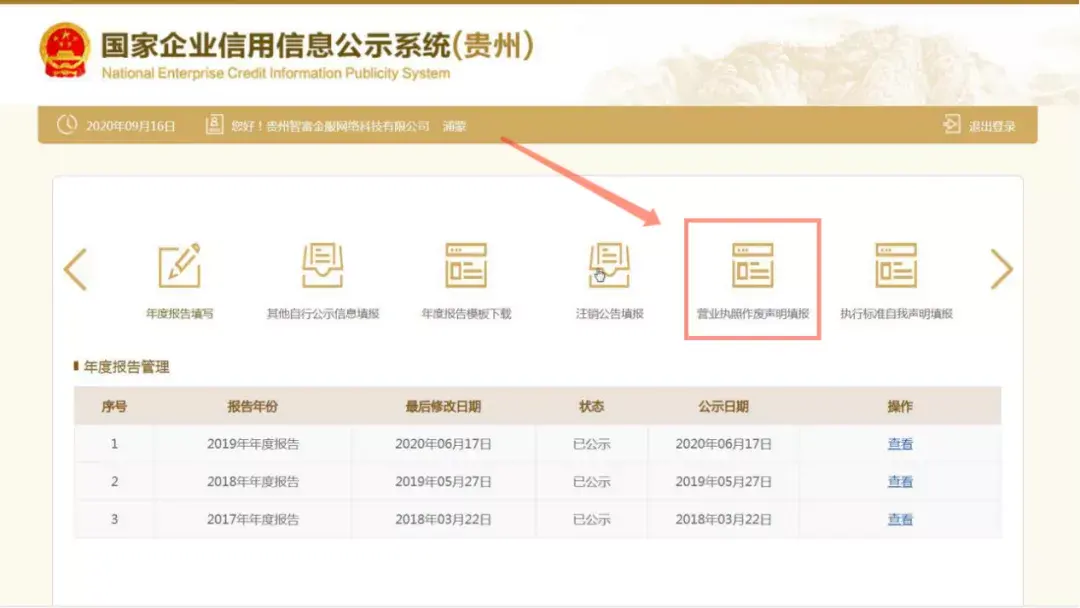Screen dimensions: 1080x608
Task: Select the 公示日期 column header
Action: (x=723, y=407)
